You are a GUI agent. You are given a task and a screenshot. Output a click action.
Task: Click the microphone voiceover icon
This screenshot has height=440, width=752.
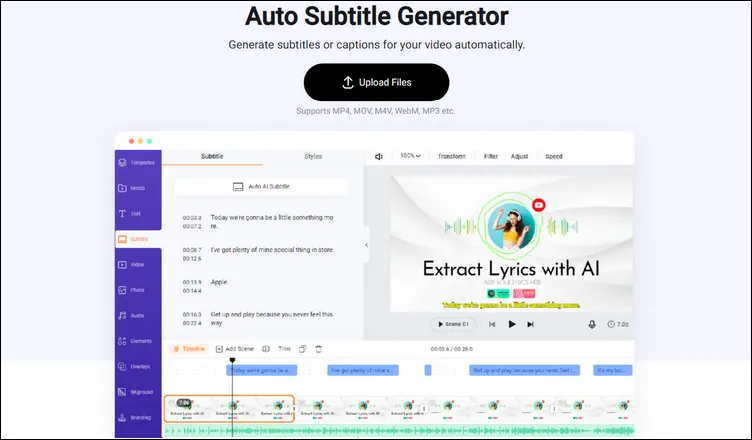coord(592,324)
